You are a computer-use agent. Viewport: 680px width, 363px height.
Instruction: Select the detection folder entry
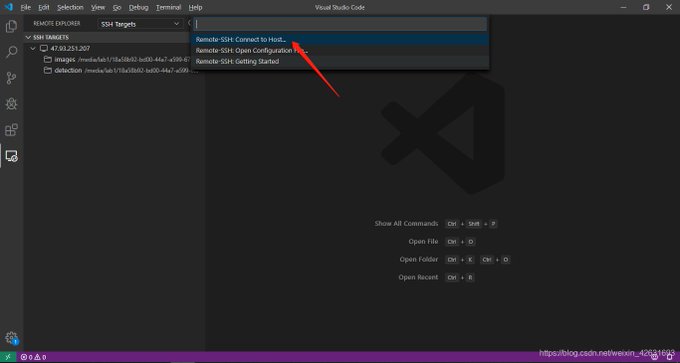(x=113, y=70)
